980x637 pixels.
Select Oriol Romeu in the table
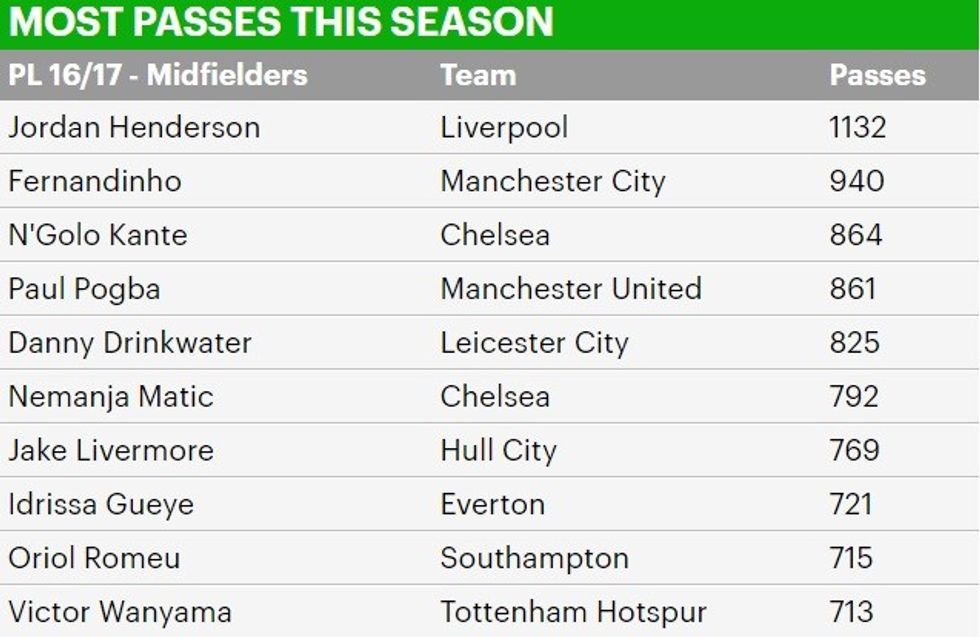tap(94, 558)
